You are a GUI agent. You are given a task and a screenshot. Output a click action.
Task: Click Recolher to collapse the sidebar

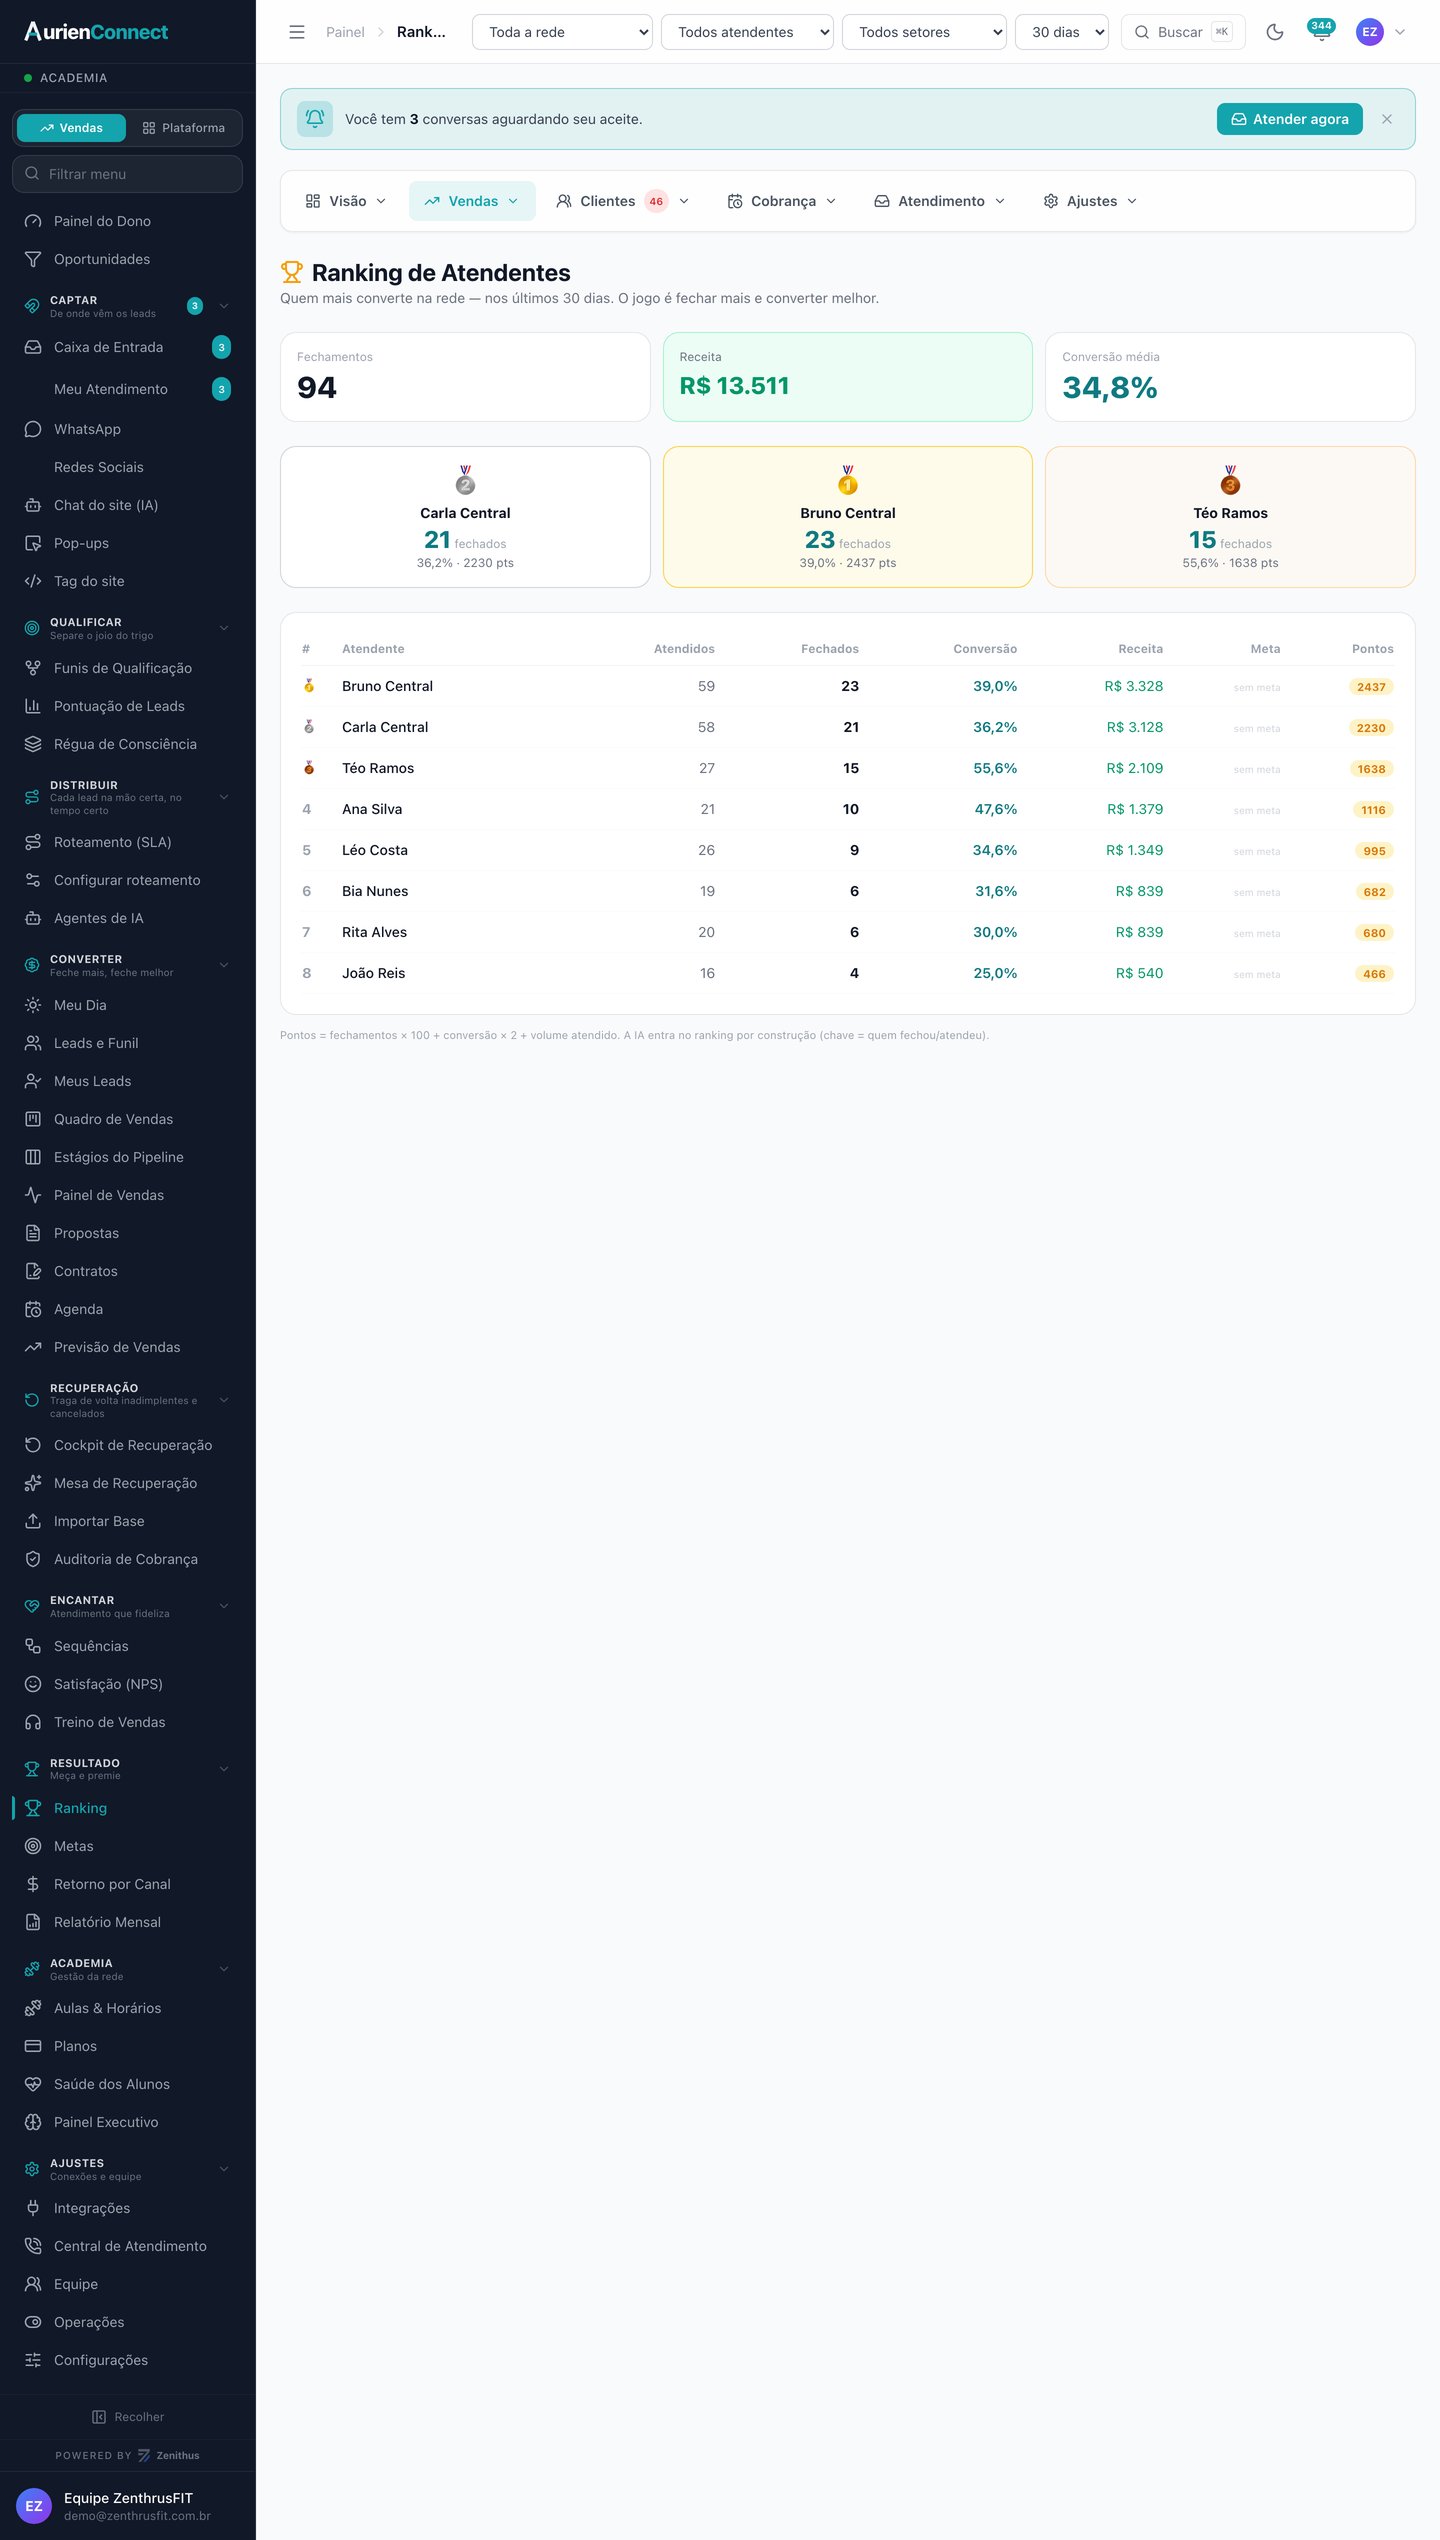128,2417
